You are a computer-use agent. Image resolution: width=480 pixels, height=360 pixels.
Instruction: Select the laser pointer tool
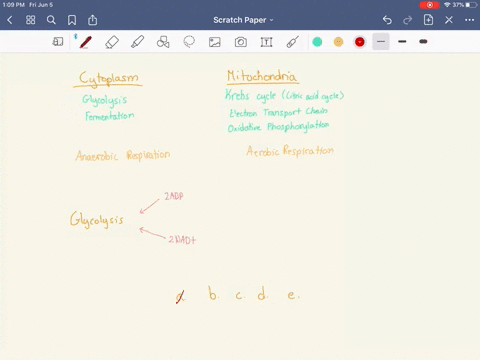pos(292,42)
